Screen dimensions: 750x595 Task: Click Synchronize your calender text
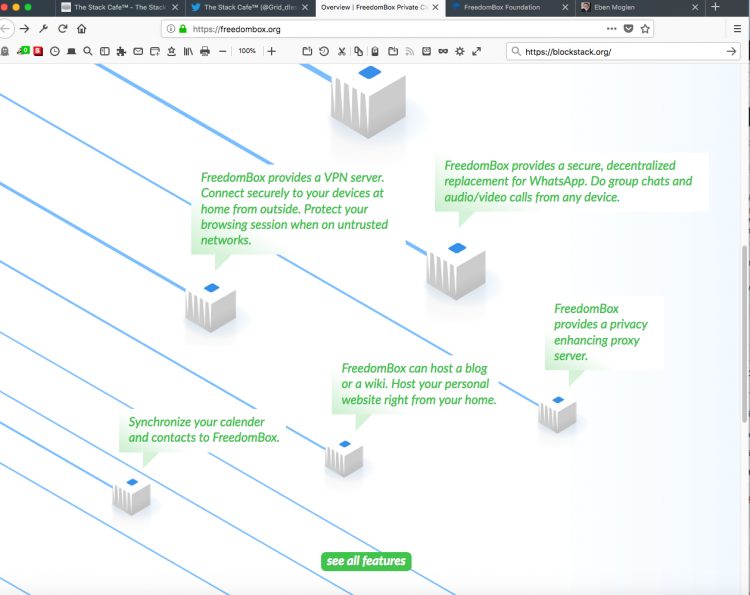pyautogui.click(x=204, y=430)
